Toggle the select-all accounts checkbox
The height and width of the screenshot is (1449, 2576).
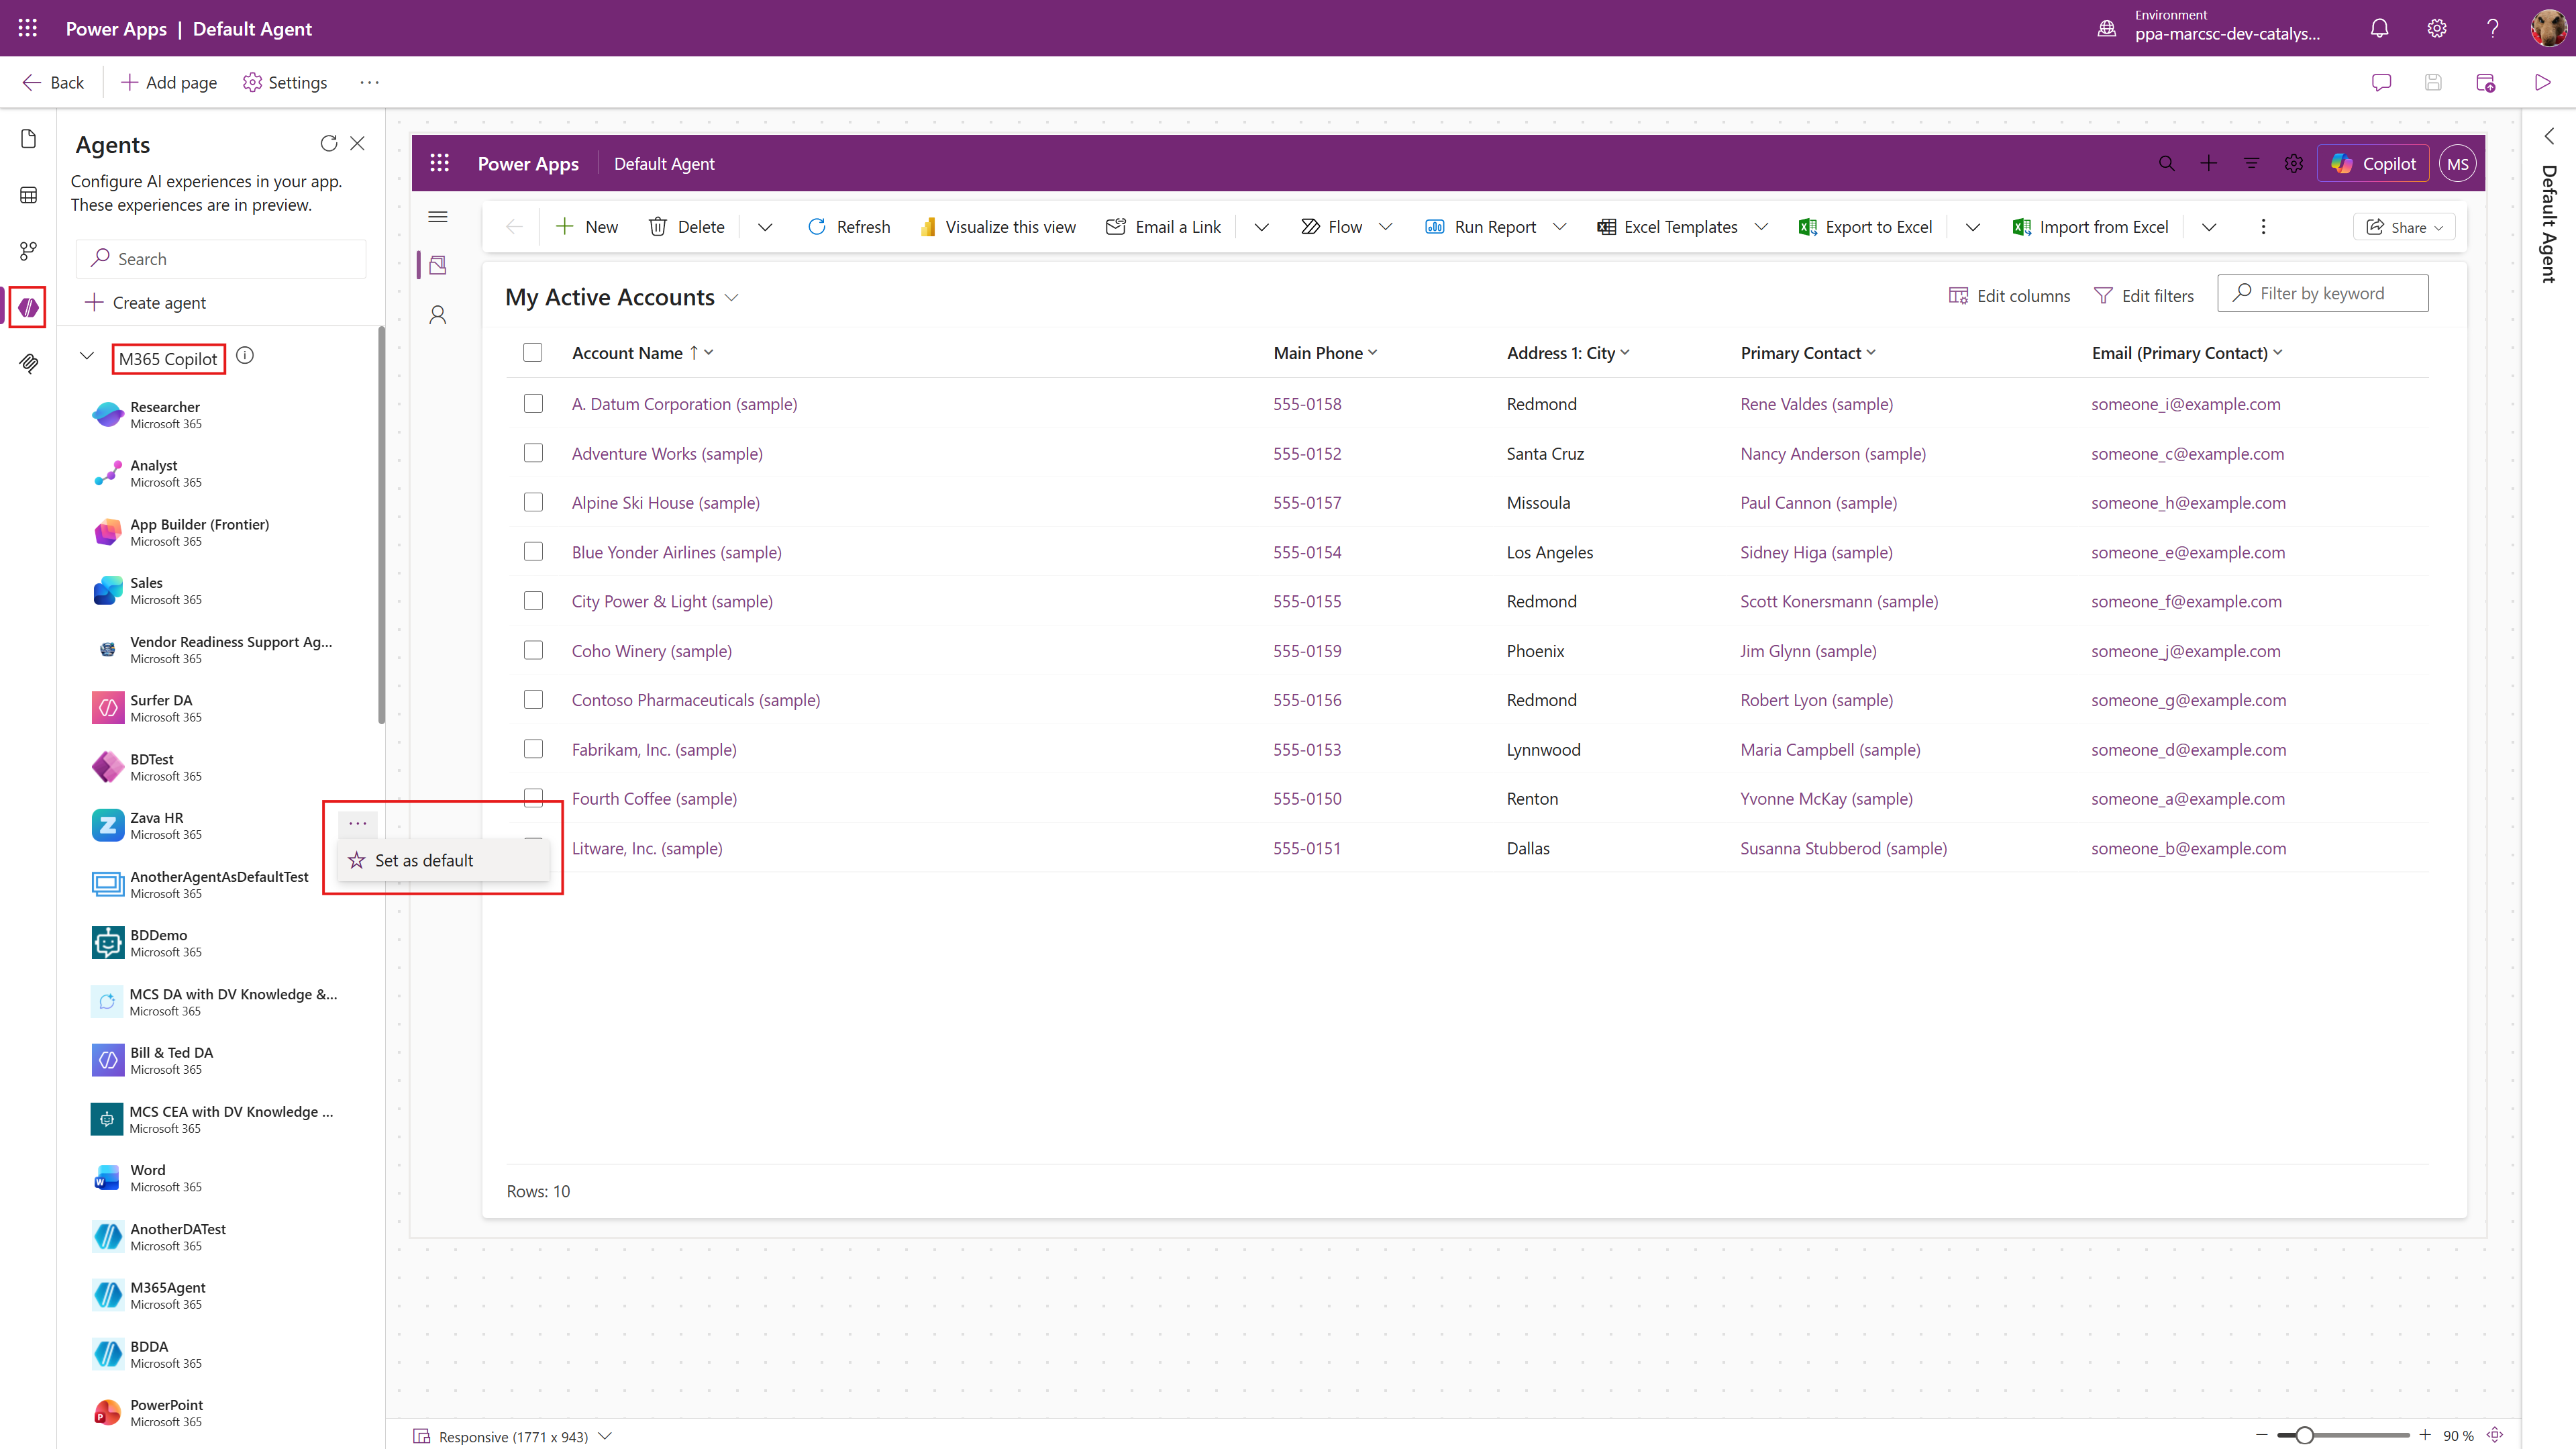(x=533, y=353)
